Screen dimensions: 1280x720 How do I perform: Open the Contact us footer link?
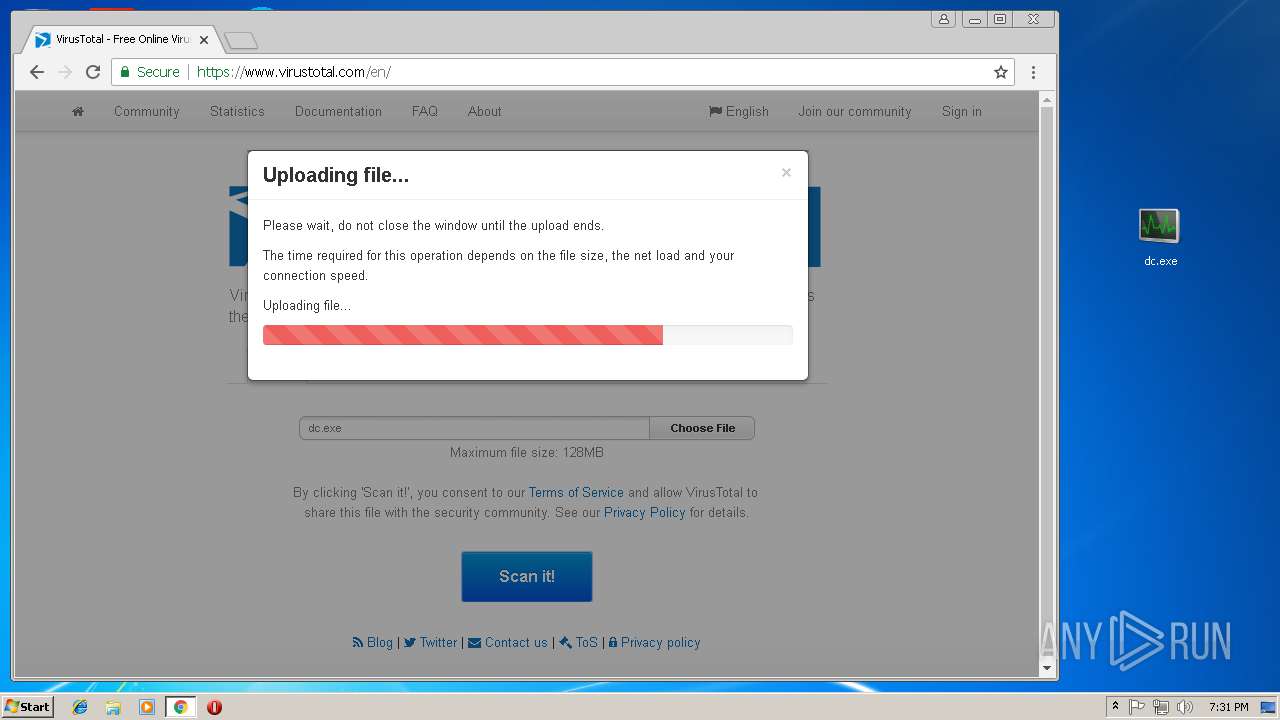point(508,642)
